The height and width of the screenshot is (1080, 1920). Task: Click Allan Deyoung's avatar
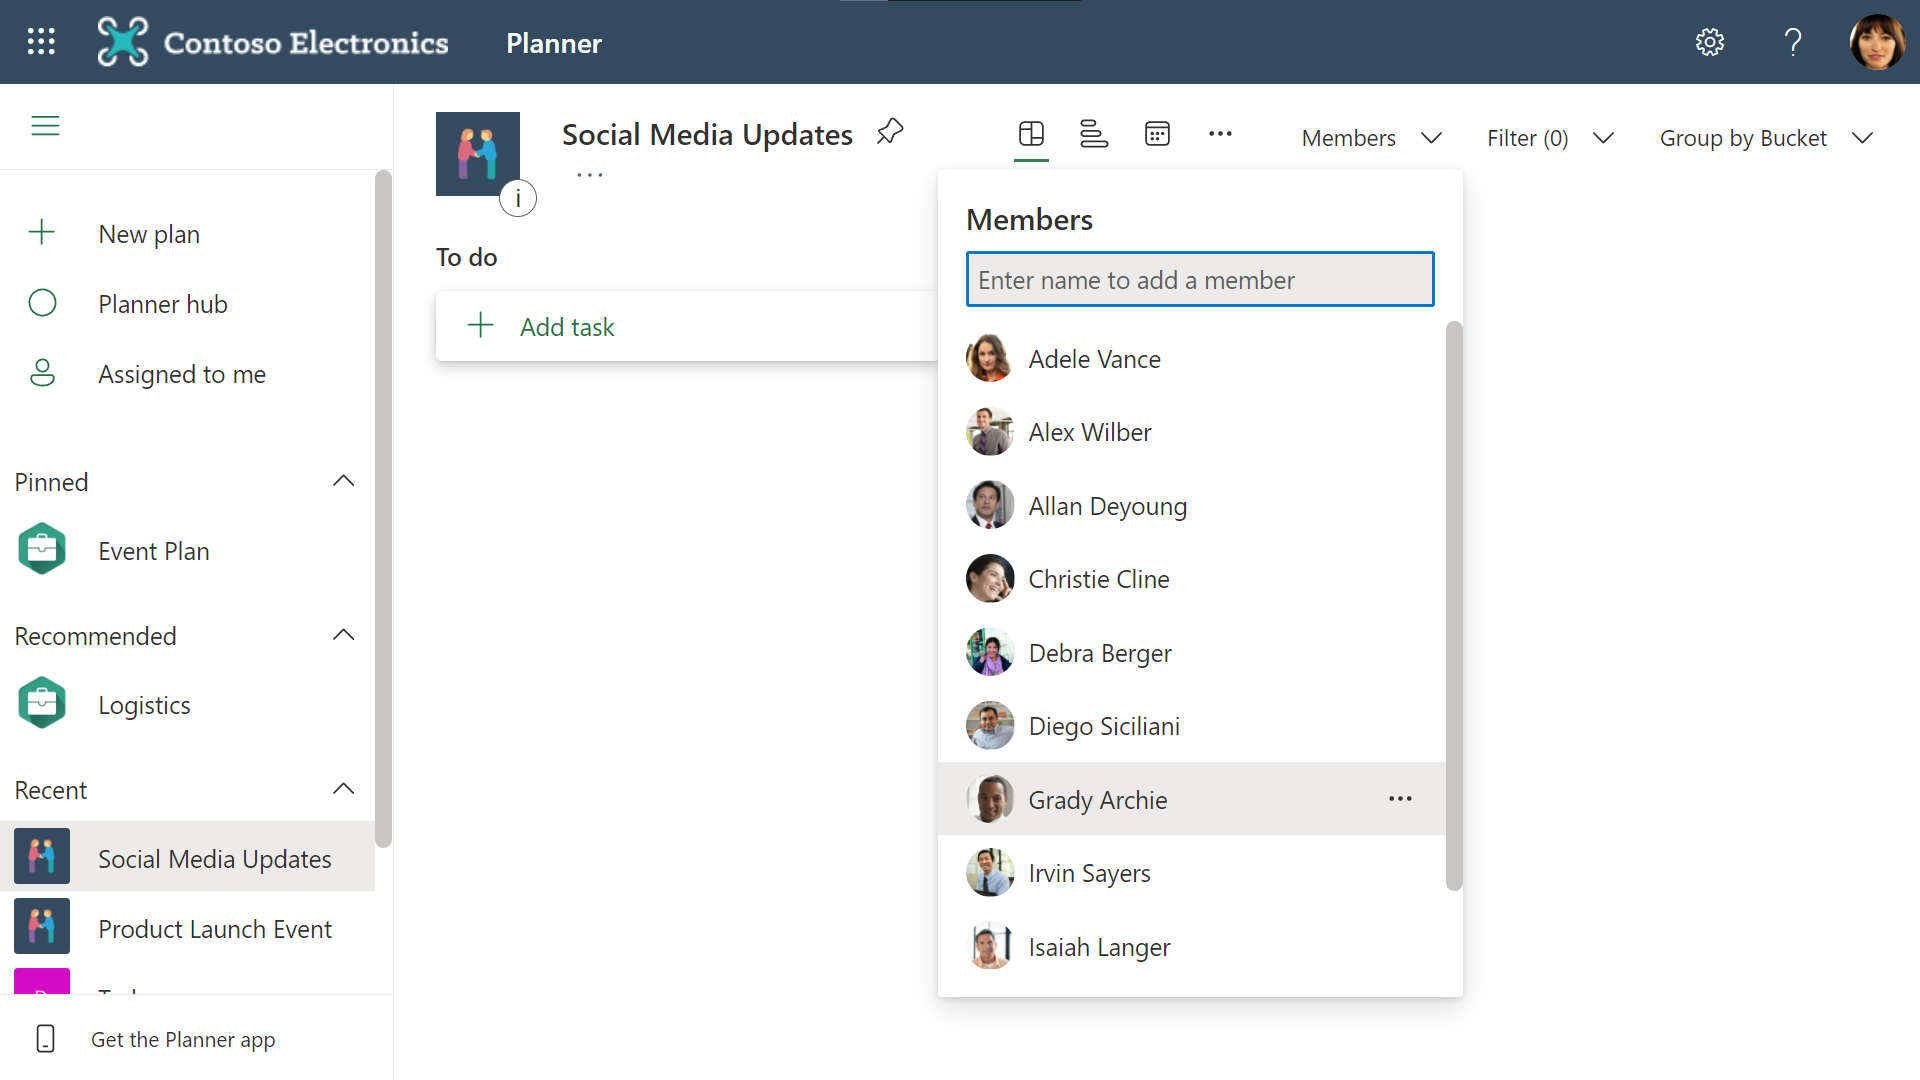[x=990, y=505]
